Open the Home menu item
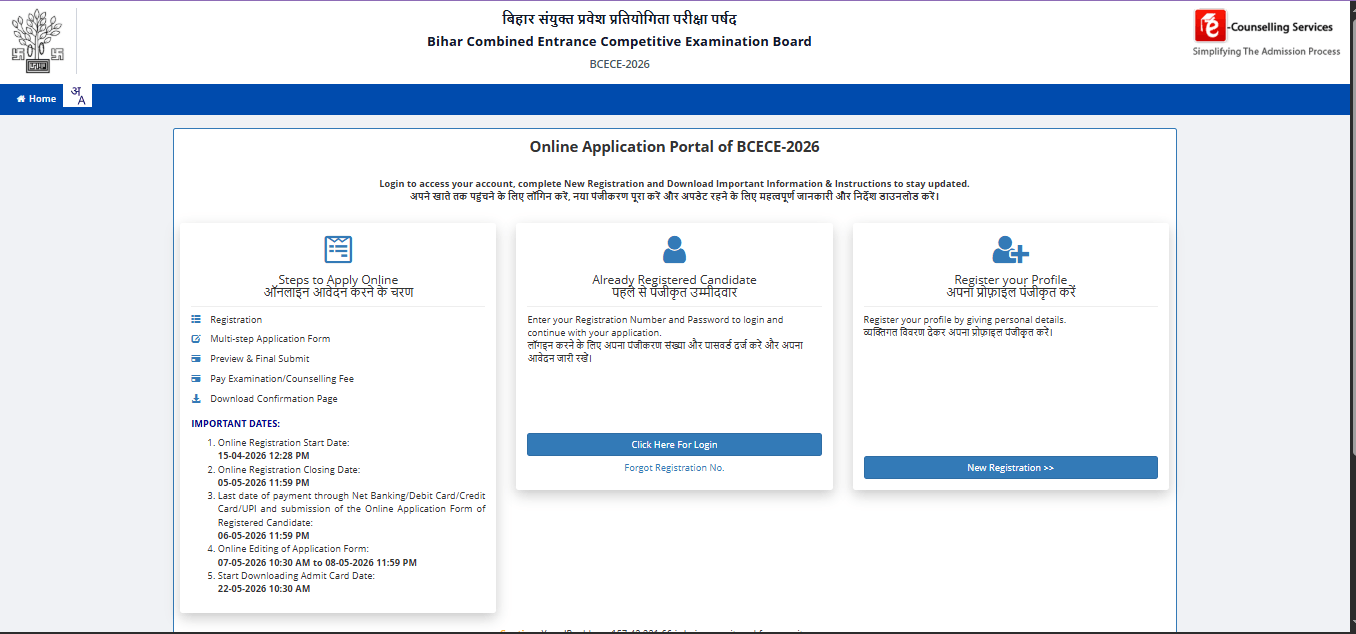 (35, 98)
